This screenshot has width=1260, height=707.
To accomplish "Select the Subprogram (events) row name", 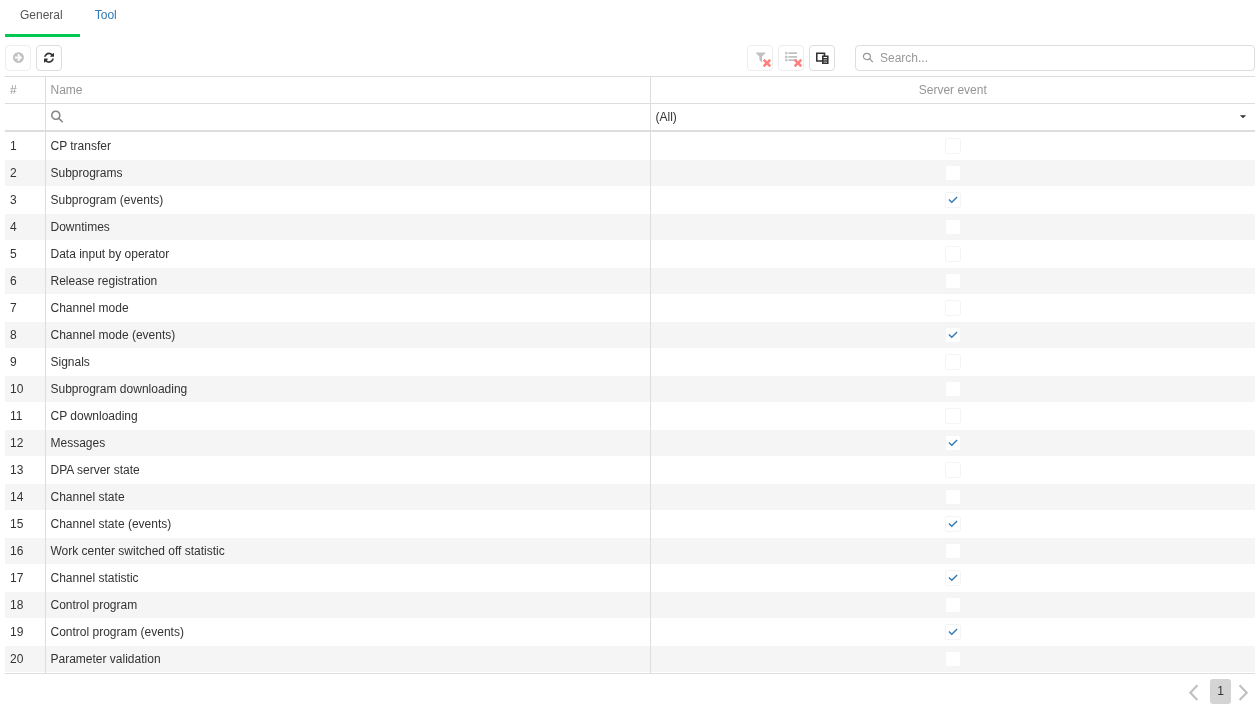I will point(107,200).
